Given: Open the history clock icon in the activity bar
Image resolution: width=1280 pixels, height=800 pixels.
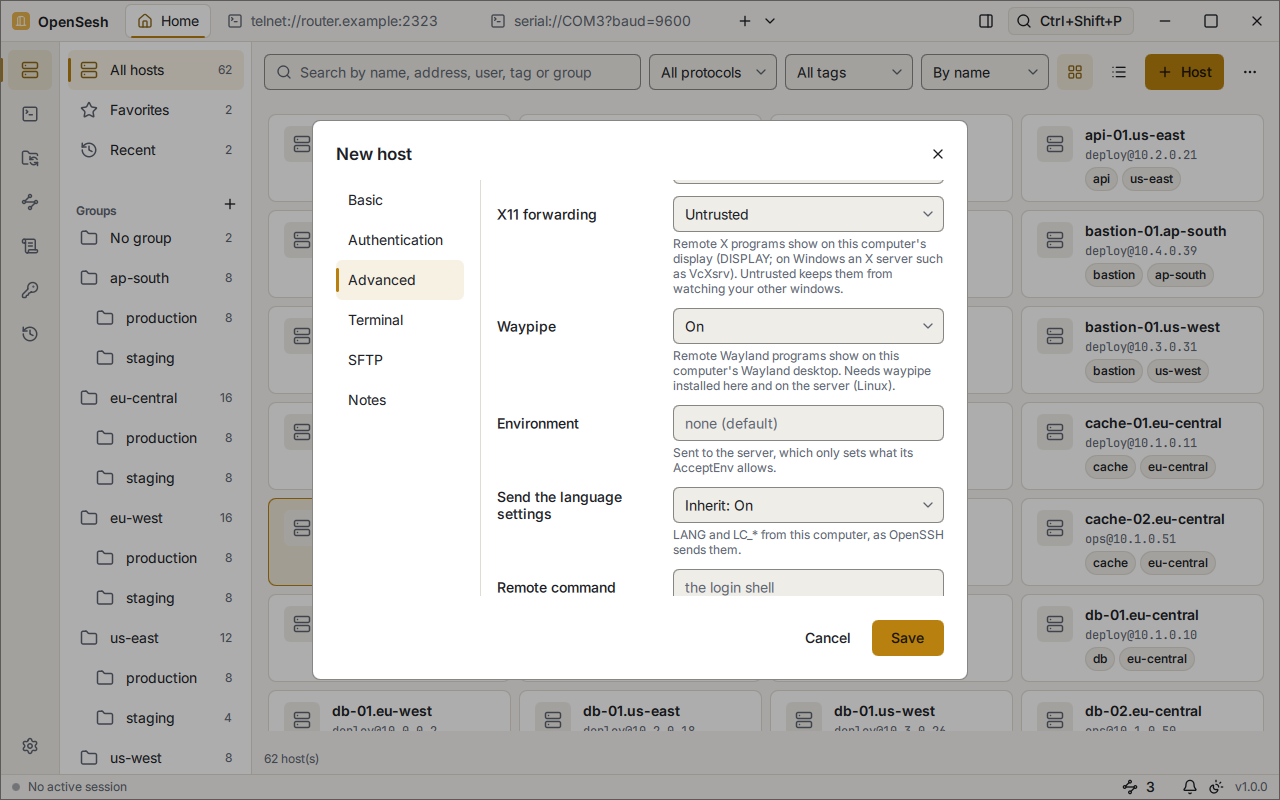Looking at the screenshot, I should pos(29,334).
